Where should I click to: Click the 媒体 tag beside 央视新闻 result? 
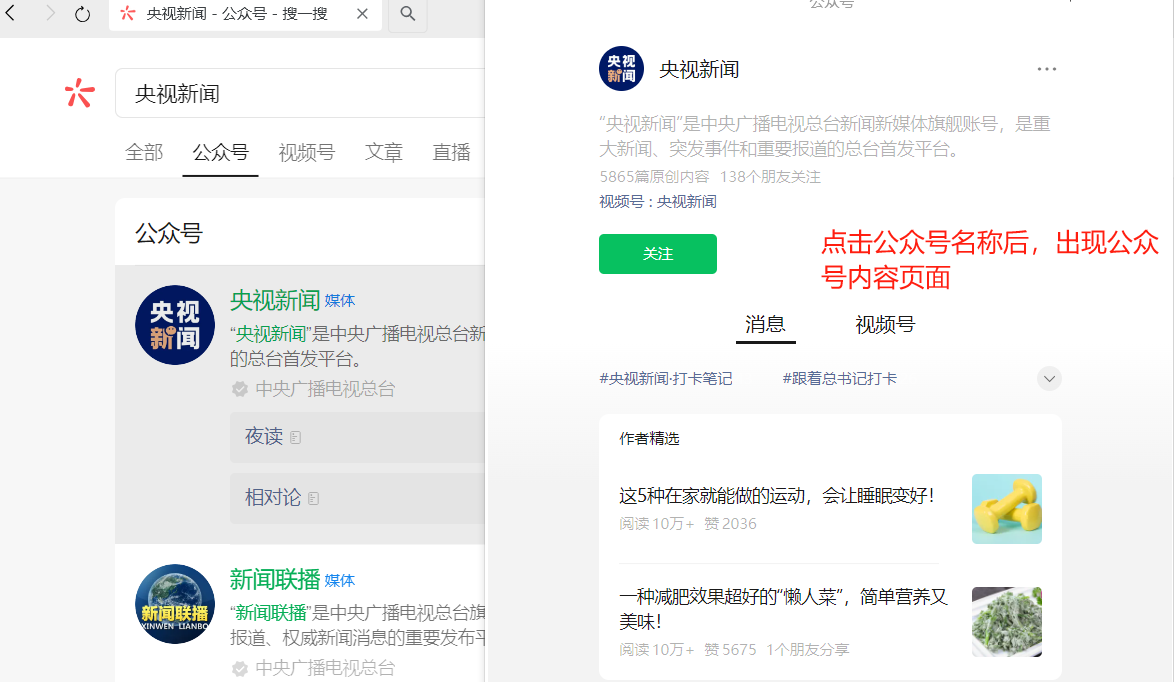click(340, 301)
